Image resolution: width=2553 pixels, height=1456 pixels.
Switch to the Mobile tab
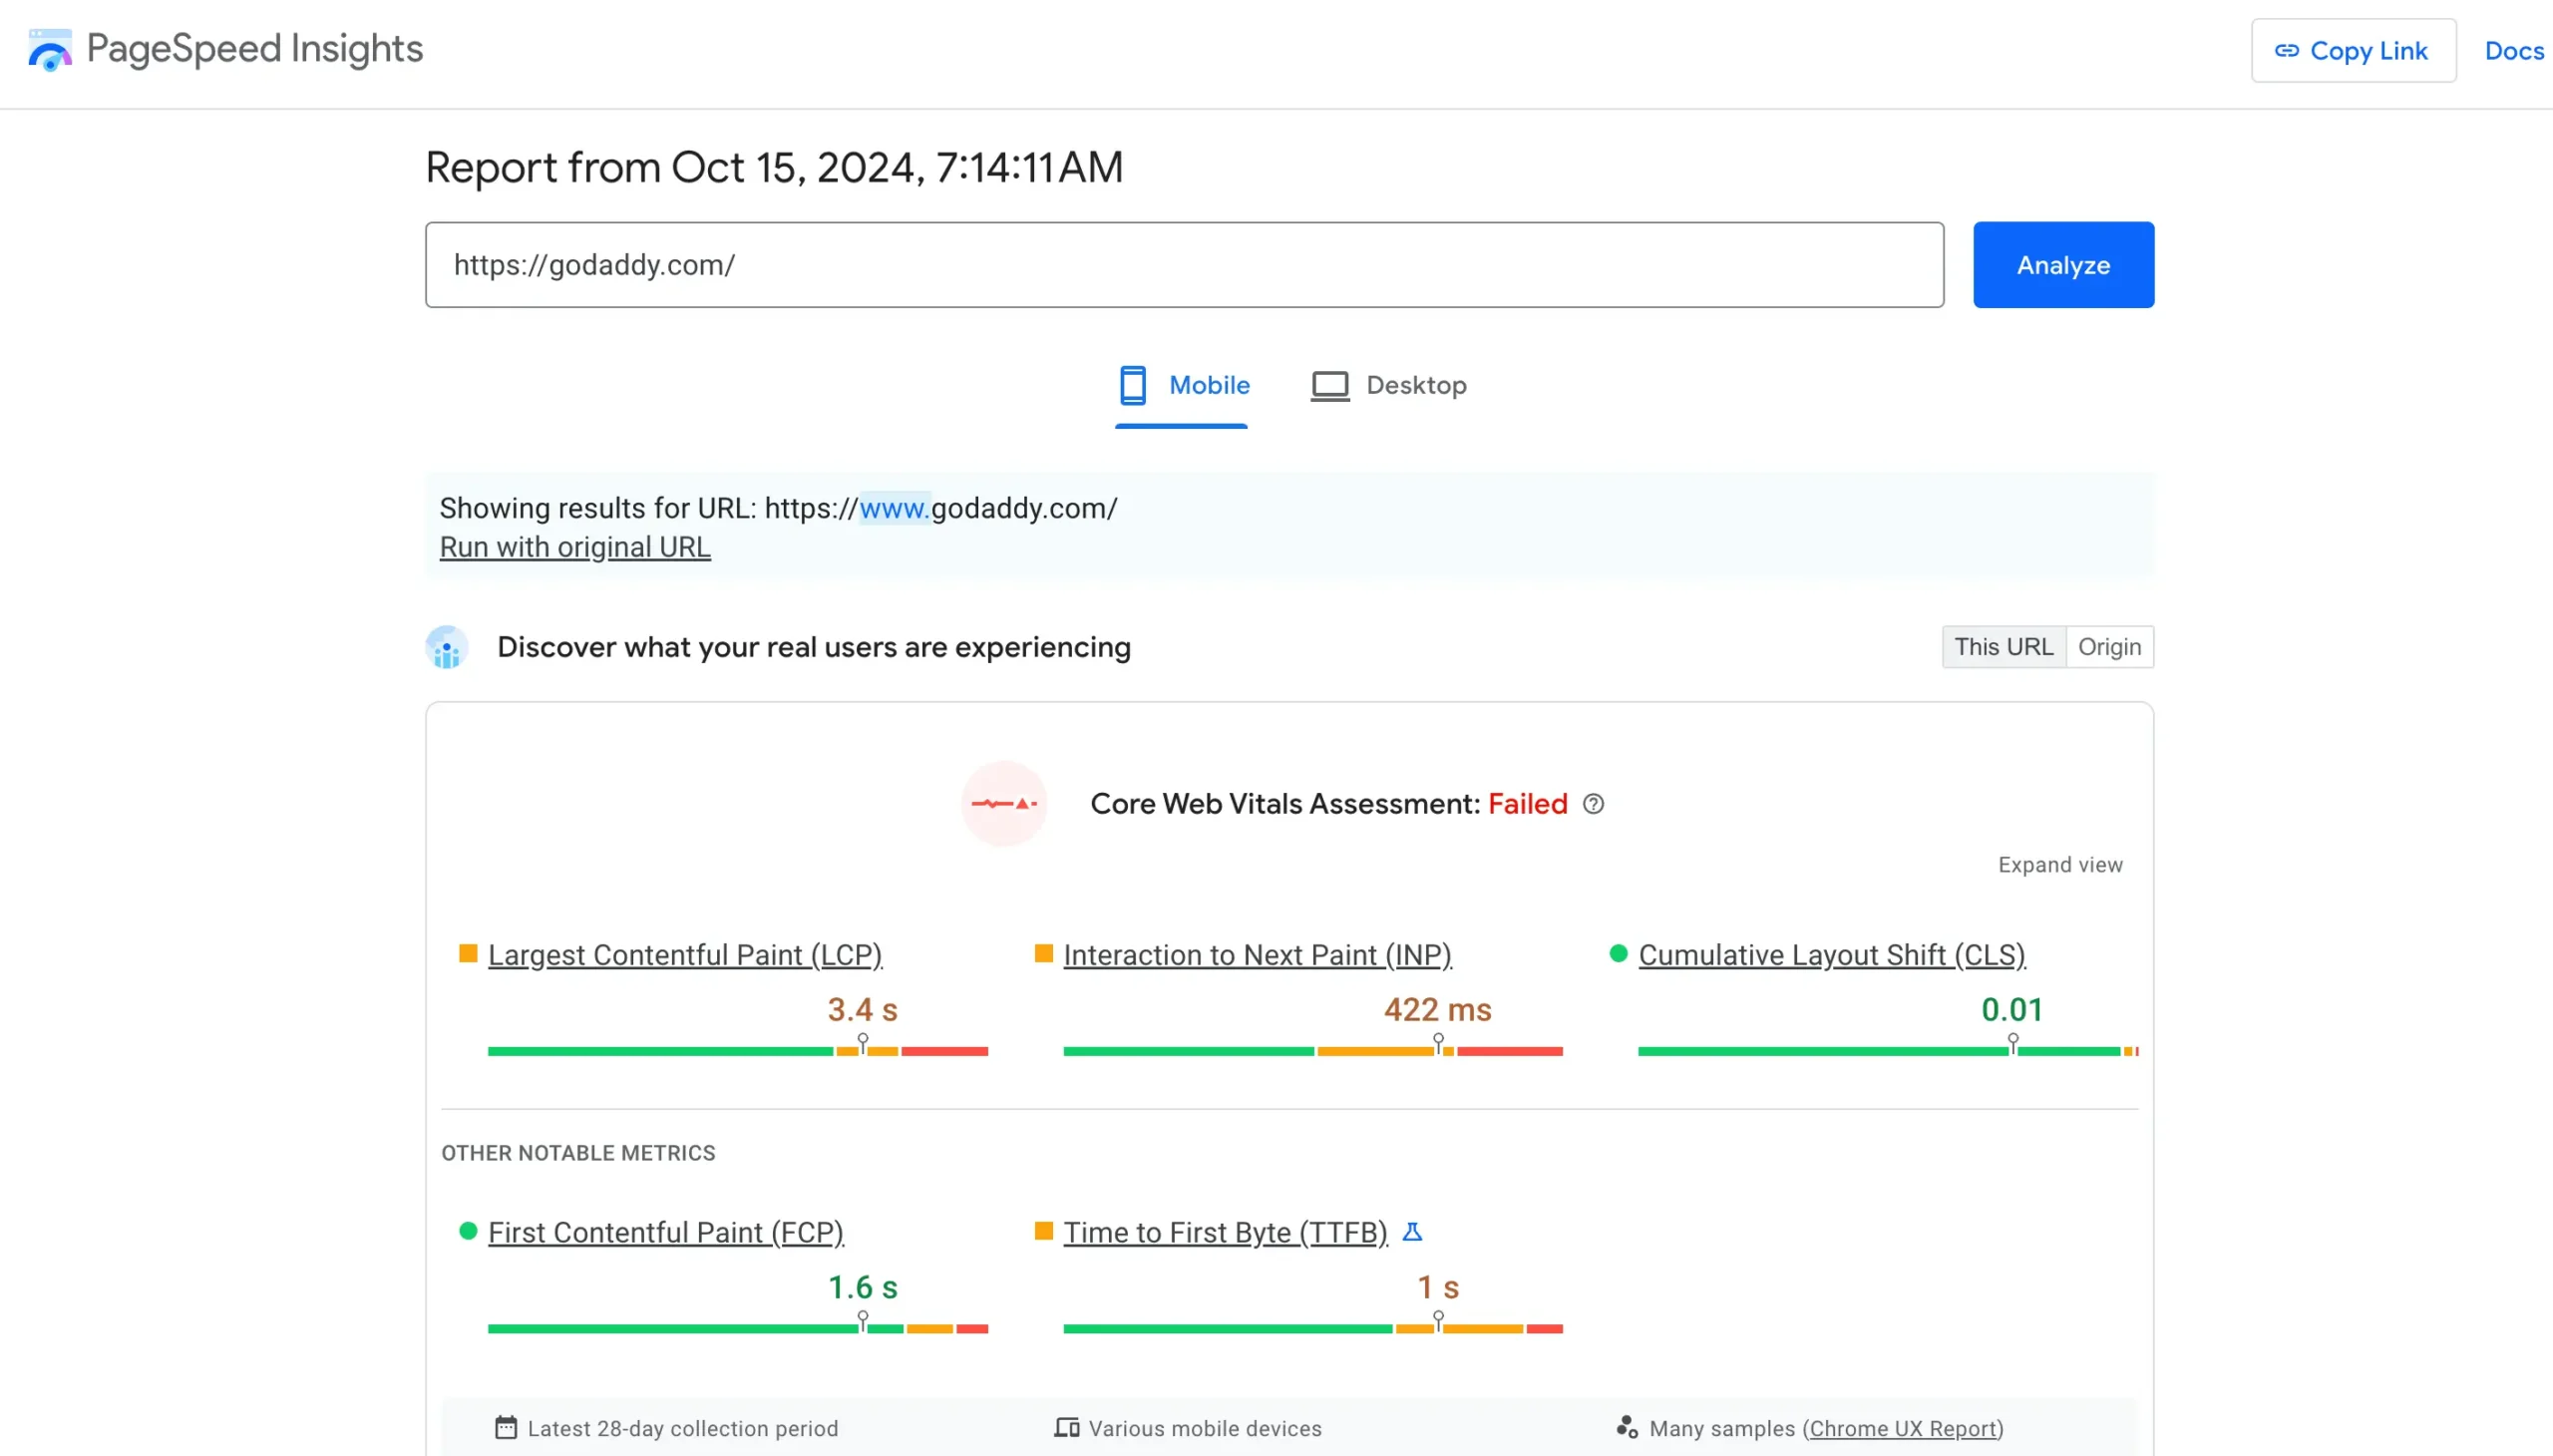tap(1182, 386)
